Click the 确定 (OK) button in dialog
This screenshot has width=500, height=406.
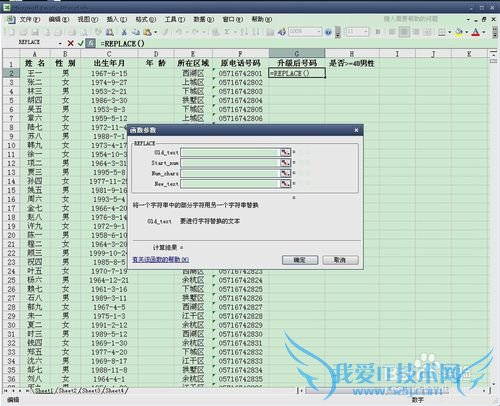(x=300, y=260)
